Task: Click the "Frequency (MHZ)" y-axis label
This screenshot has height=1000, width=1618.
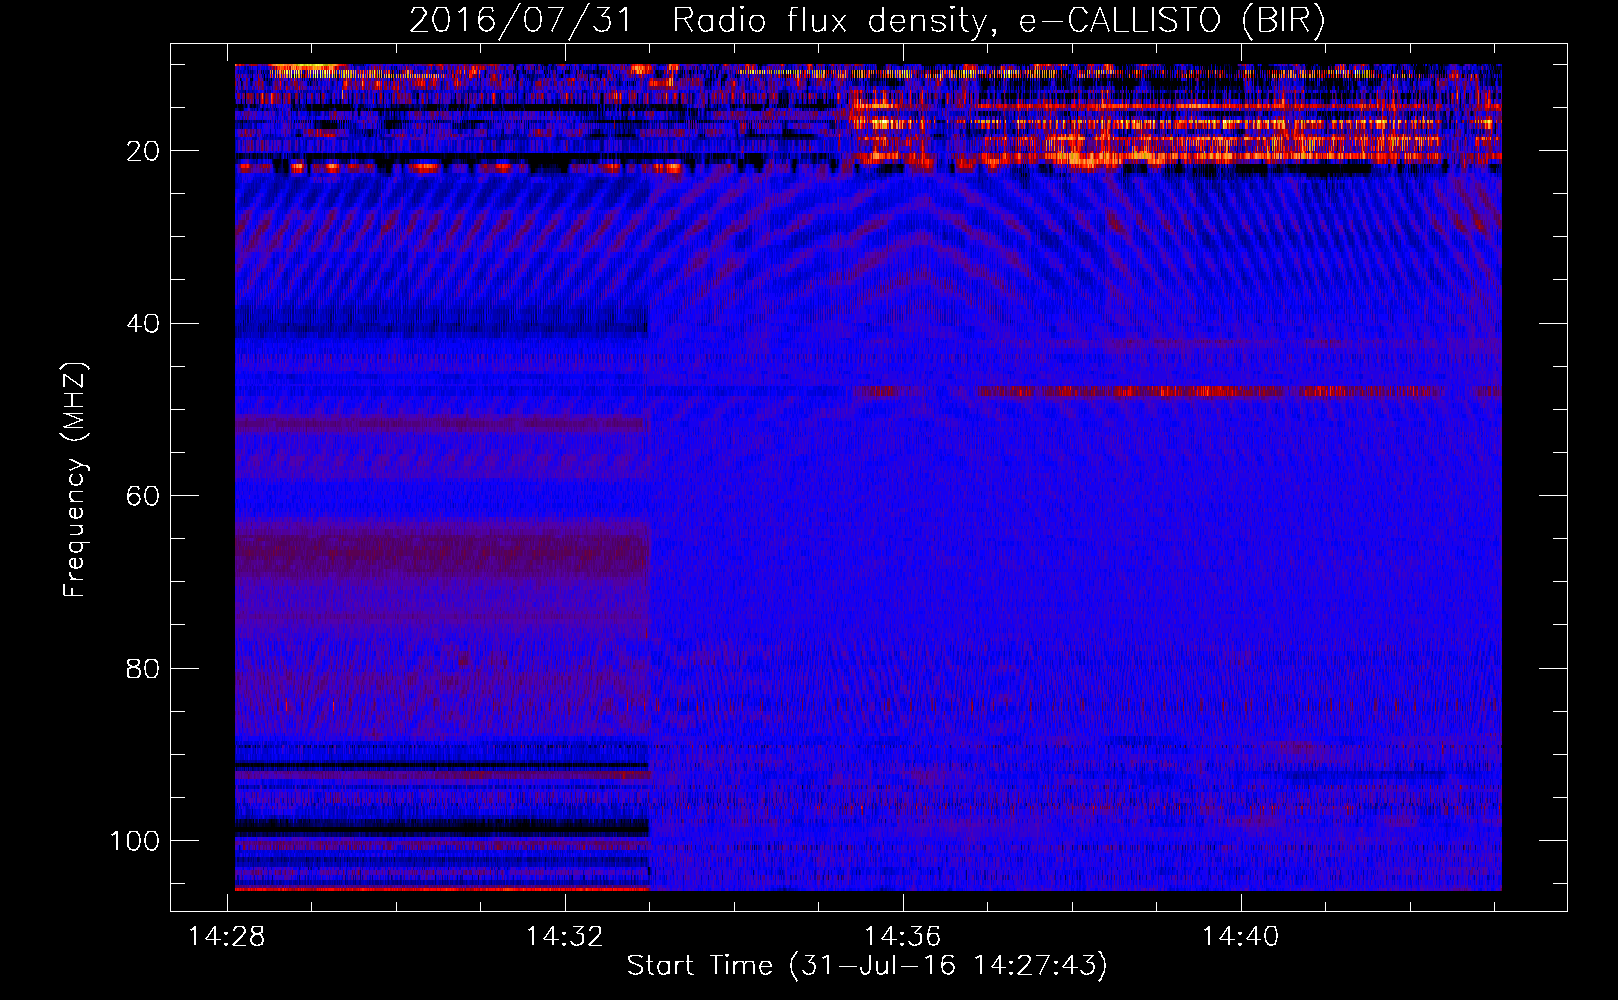Action: tap(76, 480)
